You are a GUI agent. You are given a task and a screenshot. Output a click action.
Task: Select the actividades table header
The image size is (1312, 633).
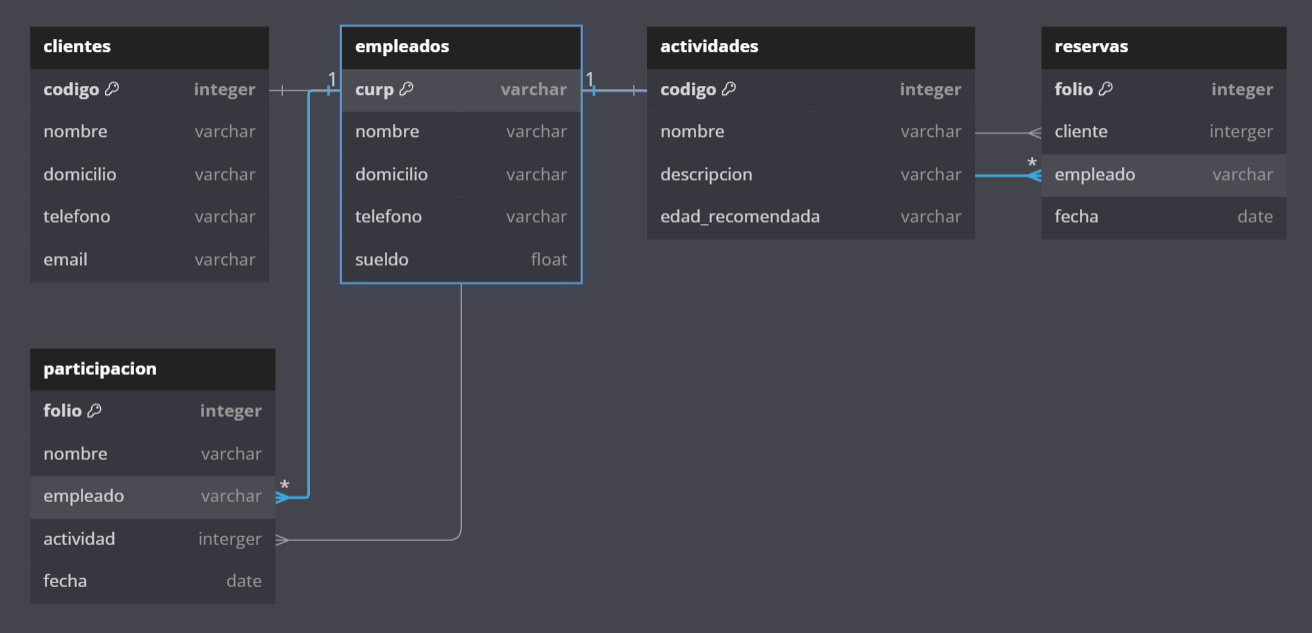[810, 47]
